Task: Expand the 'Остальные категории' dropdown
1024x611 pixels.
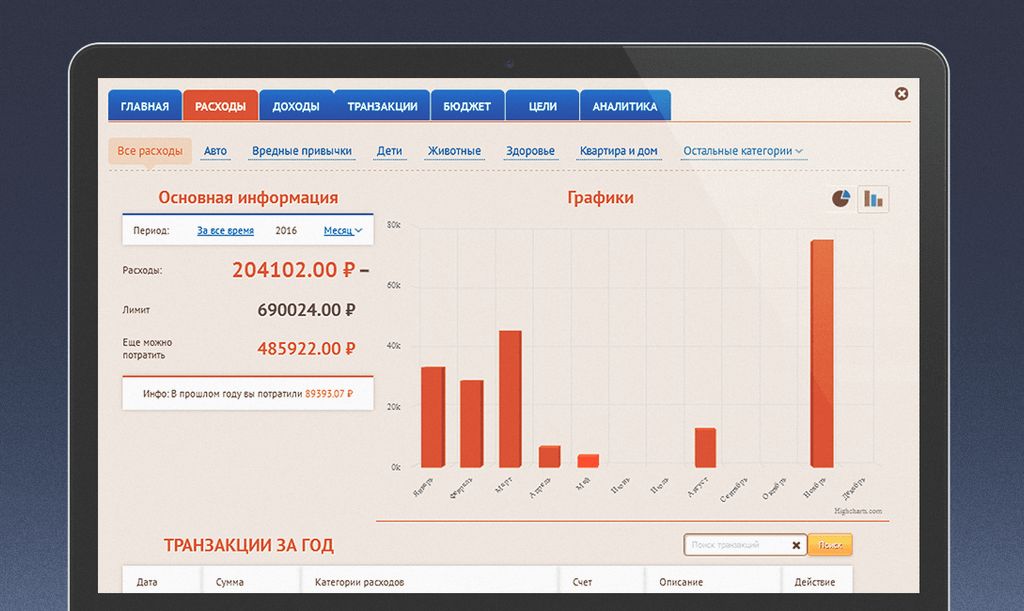Action: (743, 151)
